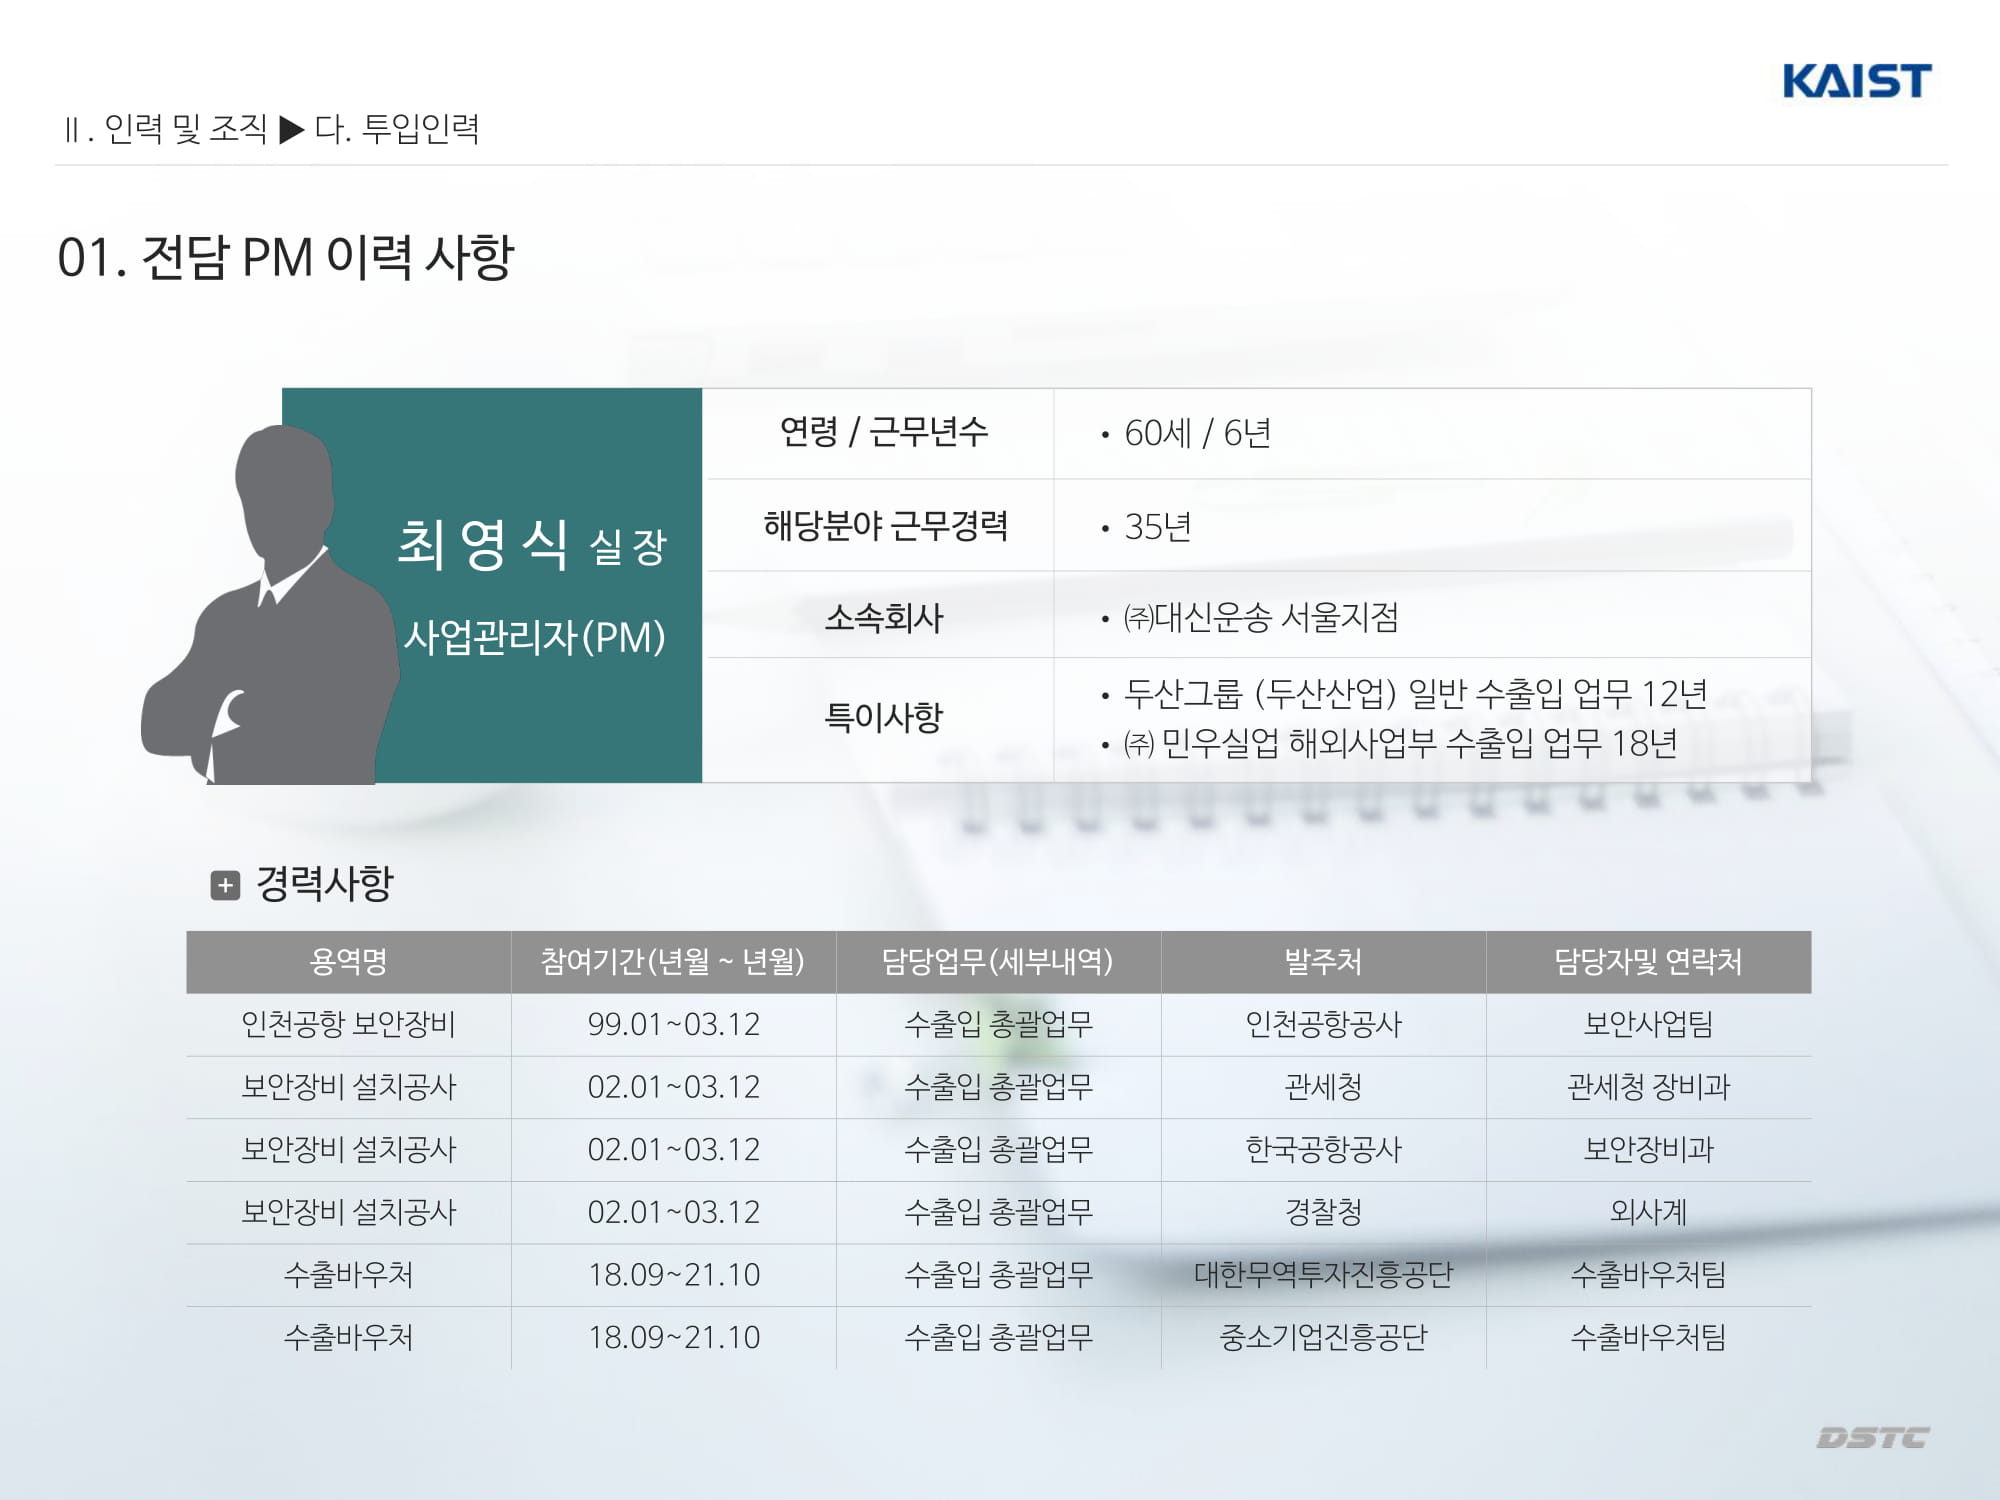This screenshot has height=1500, width=2000.
Task: Click the plus icon beside 경력사항
Action: [225, 885]
